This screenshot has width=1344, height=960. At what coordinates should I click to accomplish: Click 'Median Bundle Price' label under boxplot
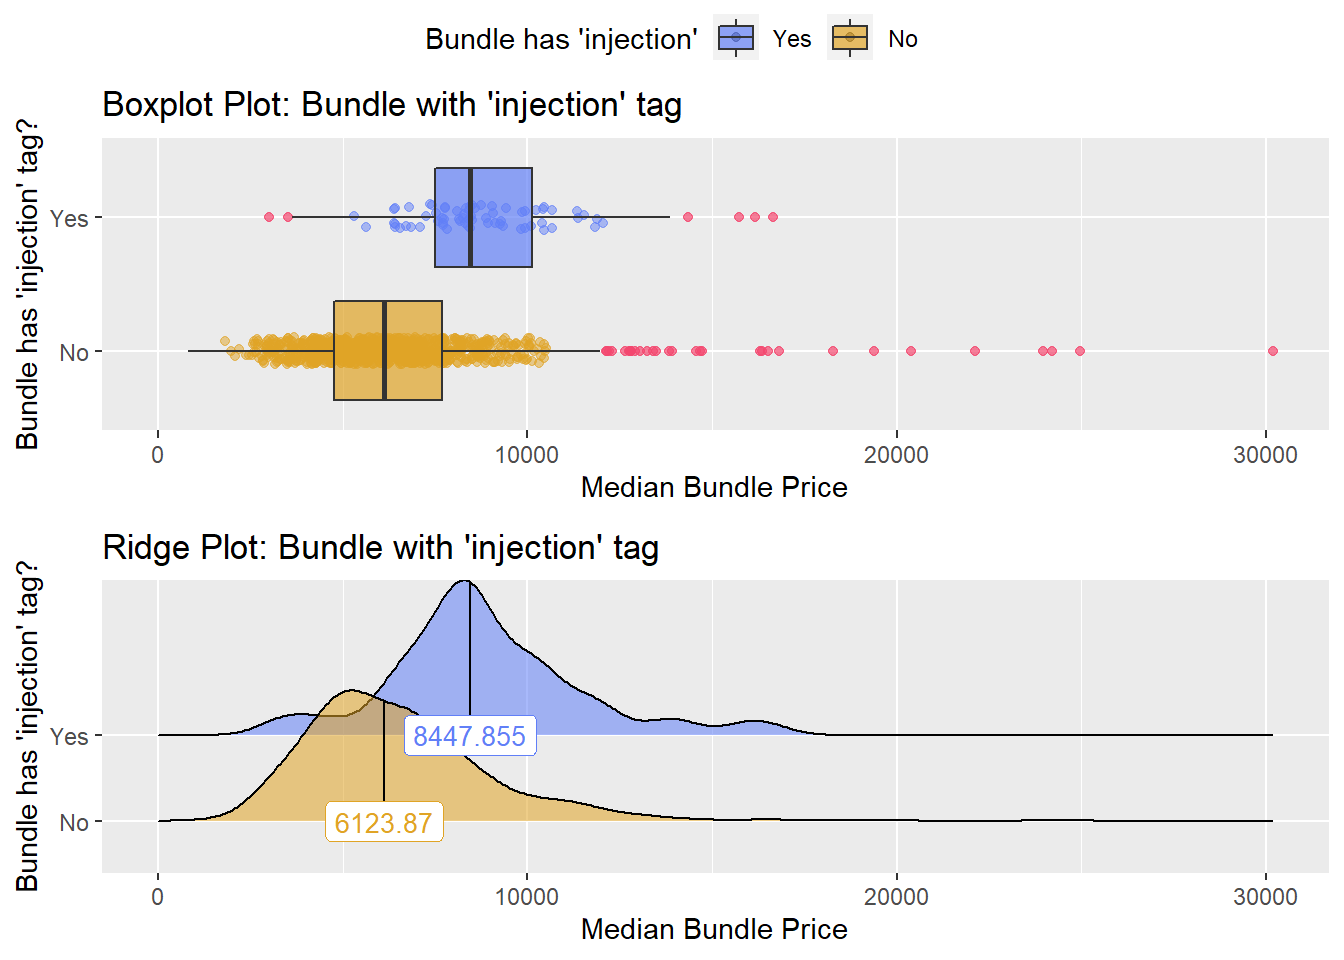[x=714, y=487]
